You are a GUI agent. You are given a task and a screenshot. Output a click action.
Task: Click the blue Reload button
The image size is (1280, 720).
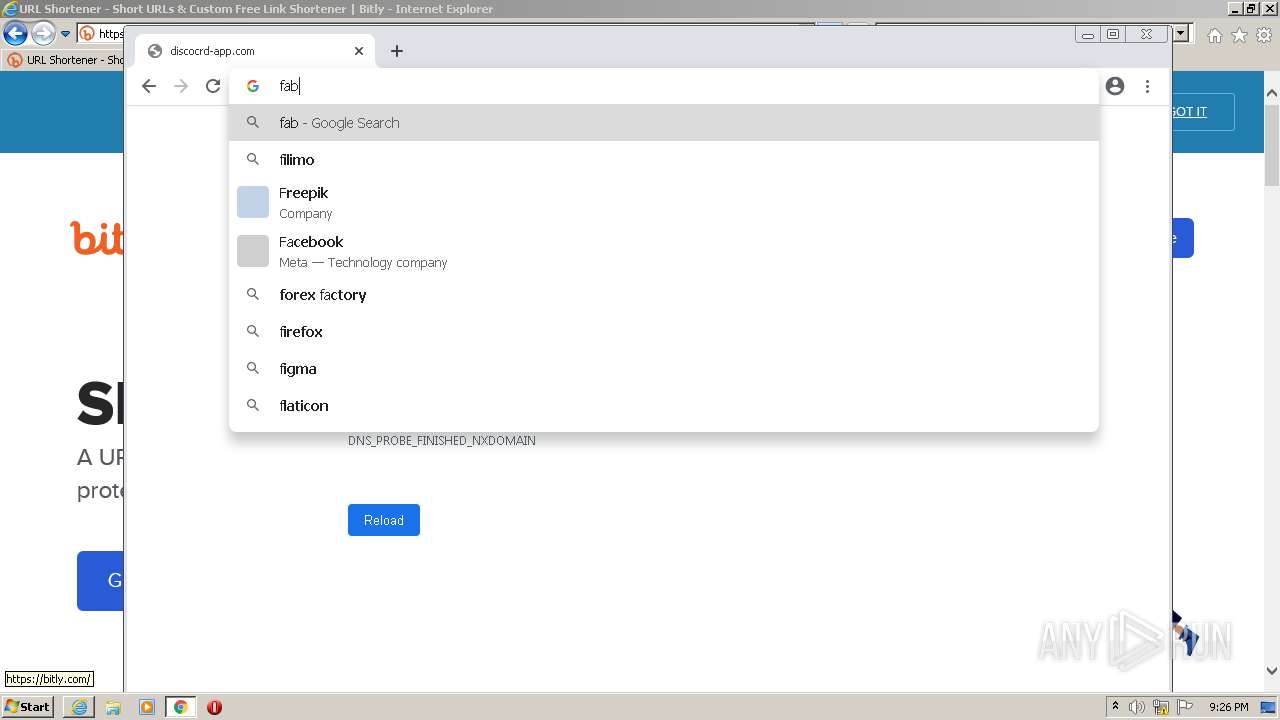384,520
